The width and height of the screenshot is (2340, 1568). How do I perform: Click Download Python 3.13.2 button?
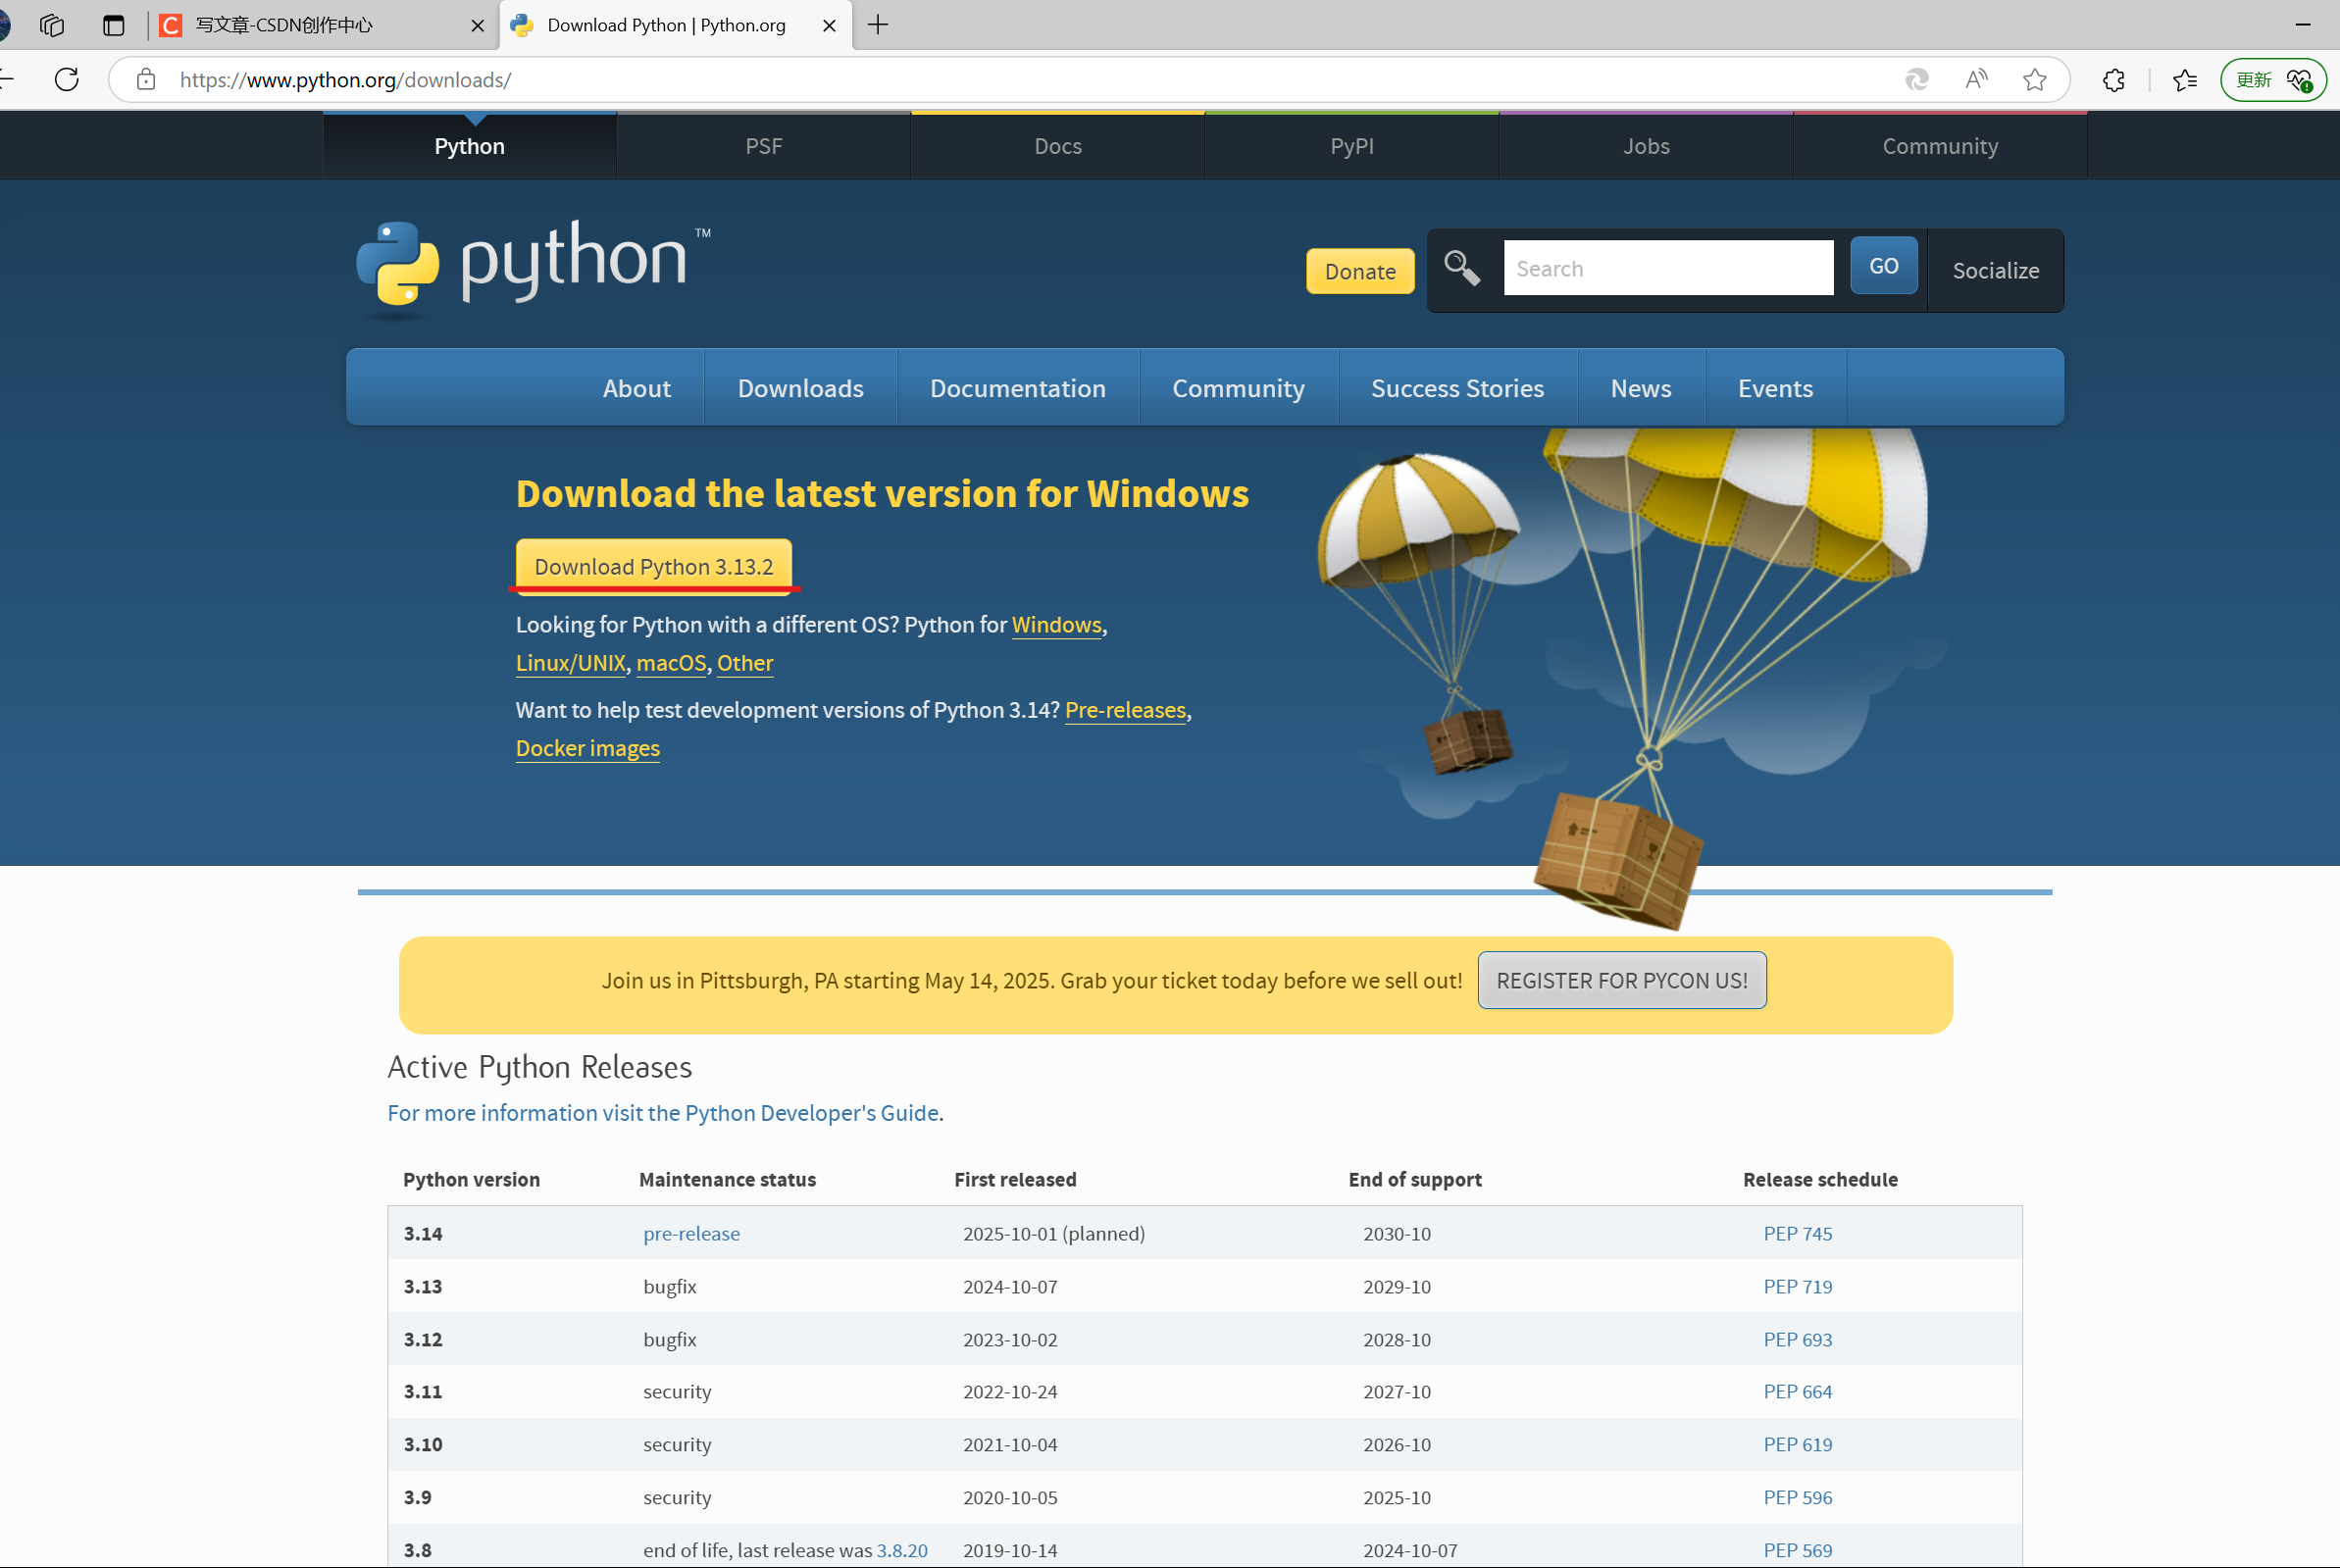(x=653, y=566)
